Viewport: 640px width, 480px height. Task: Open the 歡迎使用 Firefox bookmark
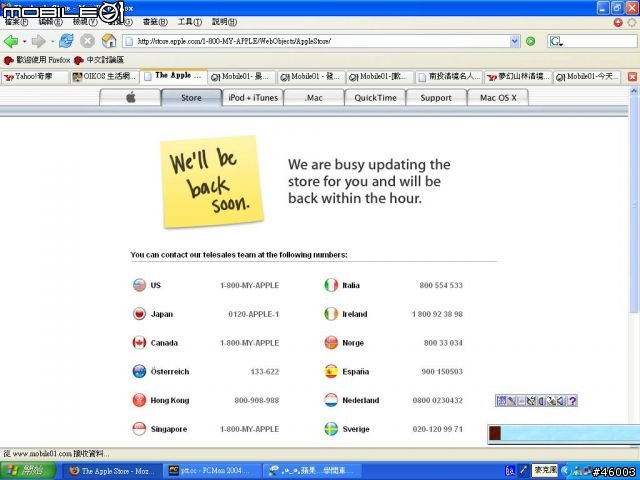coord(37,60)
